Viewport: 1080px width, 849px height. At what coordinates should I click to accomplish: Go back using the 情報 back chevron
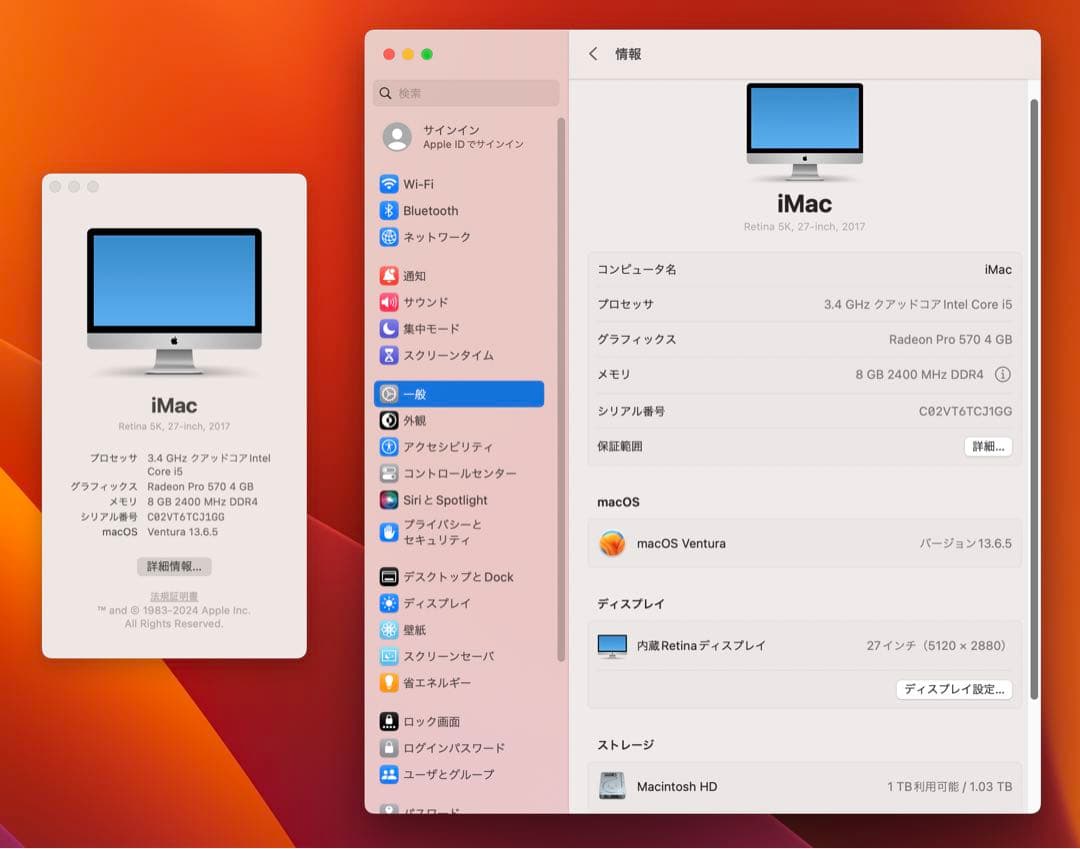coord(594,55)
